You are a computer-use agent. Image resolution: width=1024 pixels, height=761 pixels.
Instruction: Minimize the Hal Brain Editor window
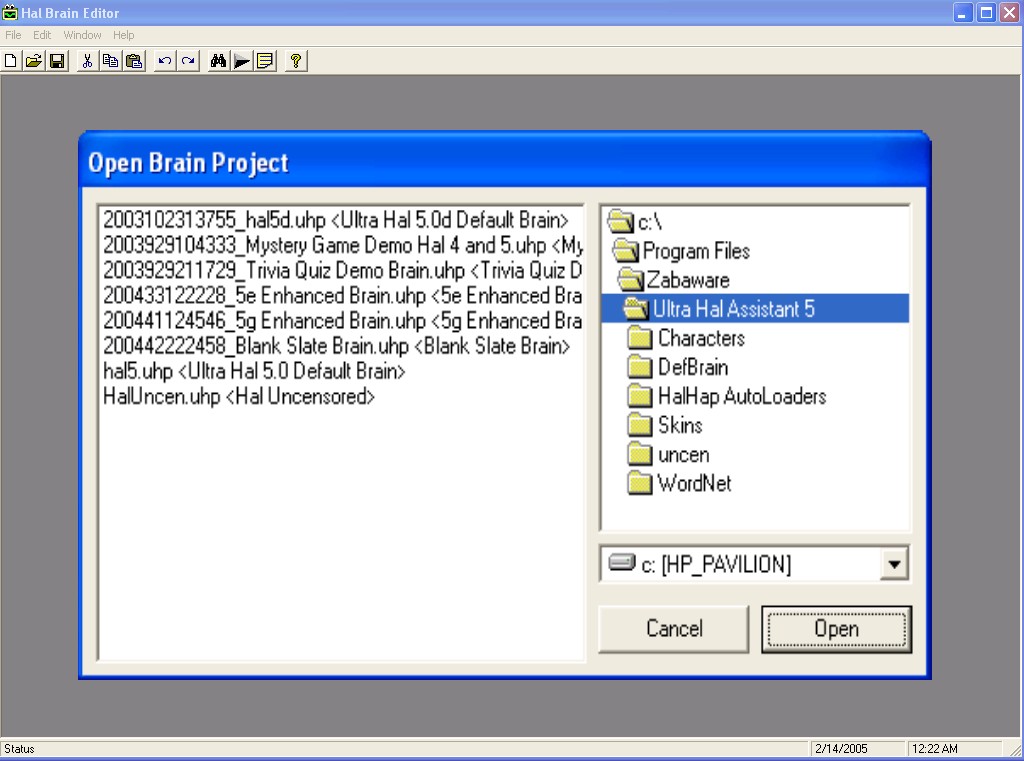(963, 12)
